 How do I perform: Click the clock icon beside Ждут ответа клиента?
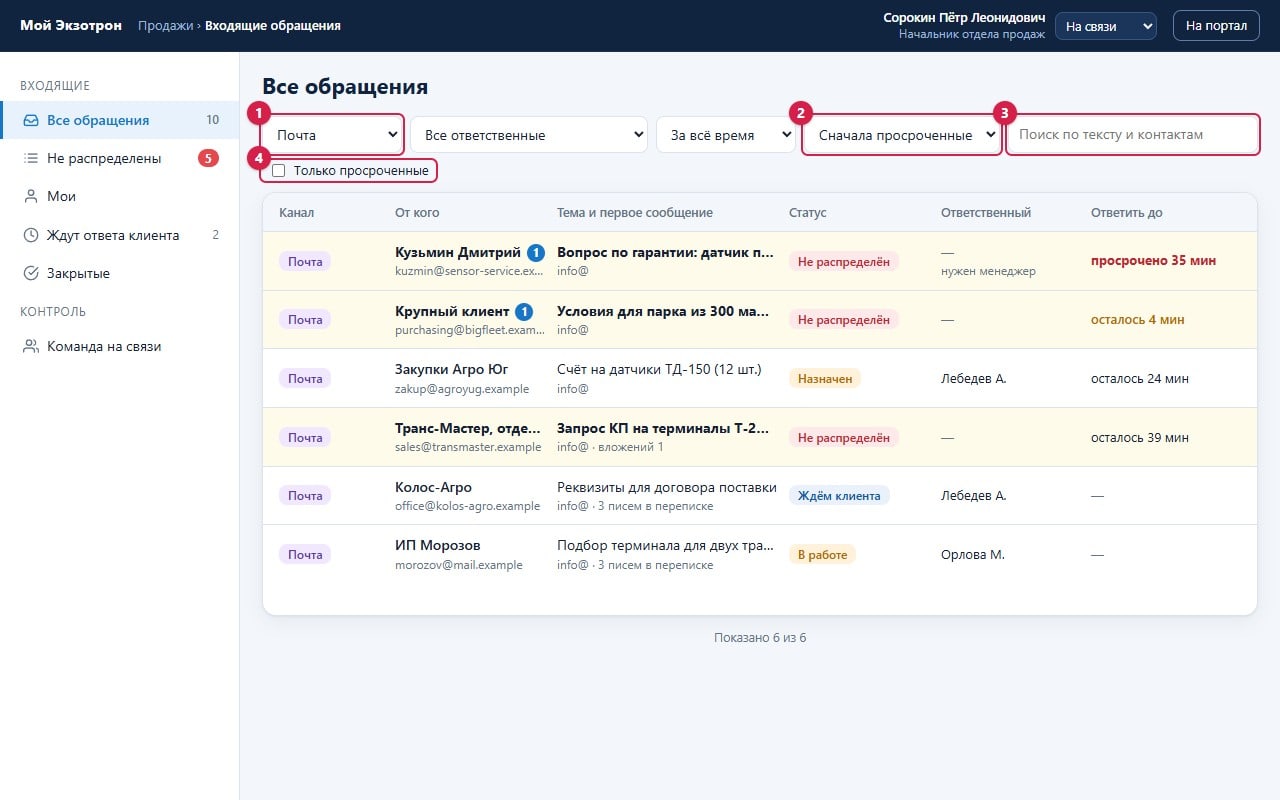click(31, 235)
